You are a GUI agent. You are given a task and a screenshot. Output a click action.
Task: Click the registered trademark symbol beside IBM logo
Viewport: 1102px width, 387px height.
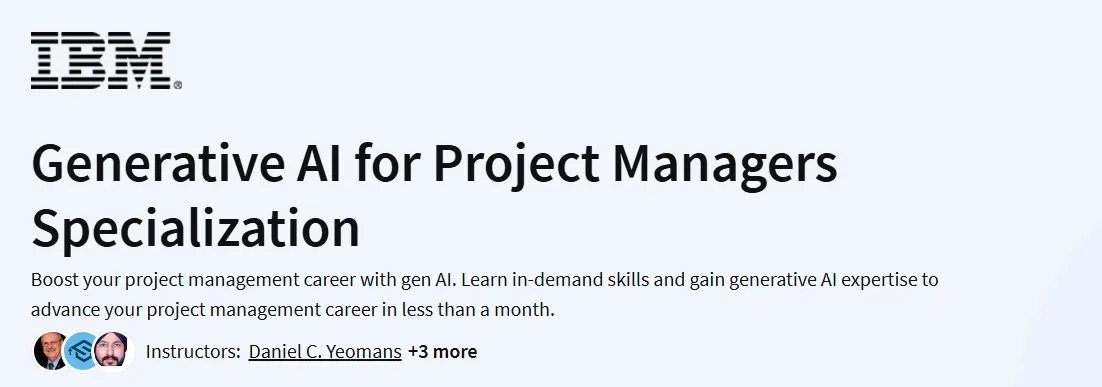(177, 85)
